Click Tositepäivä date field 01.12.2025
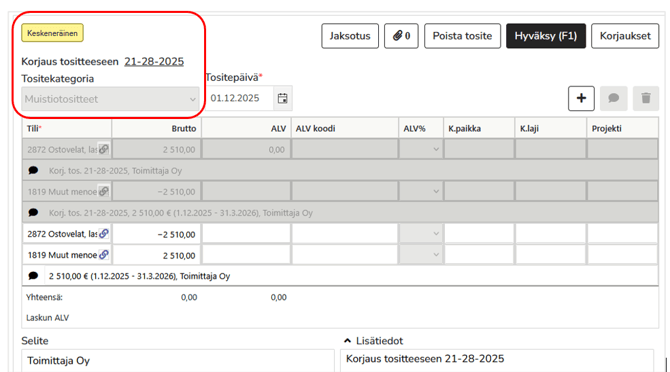Viewport: 670px width, 372px height. tap(240, 98)
